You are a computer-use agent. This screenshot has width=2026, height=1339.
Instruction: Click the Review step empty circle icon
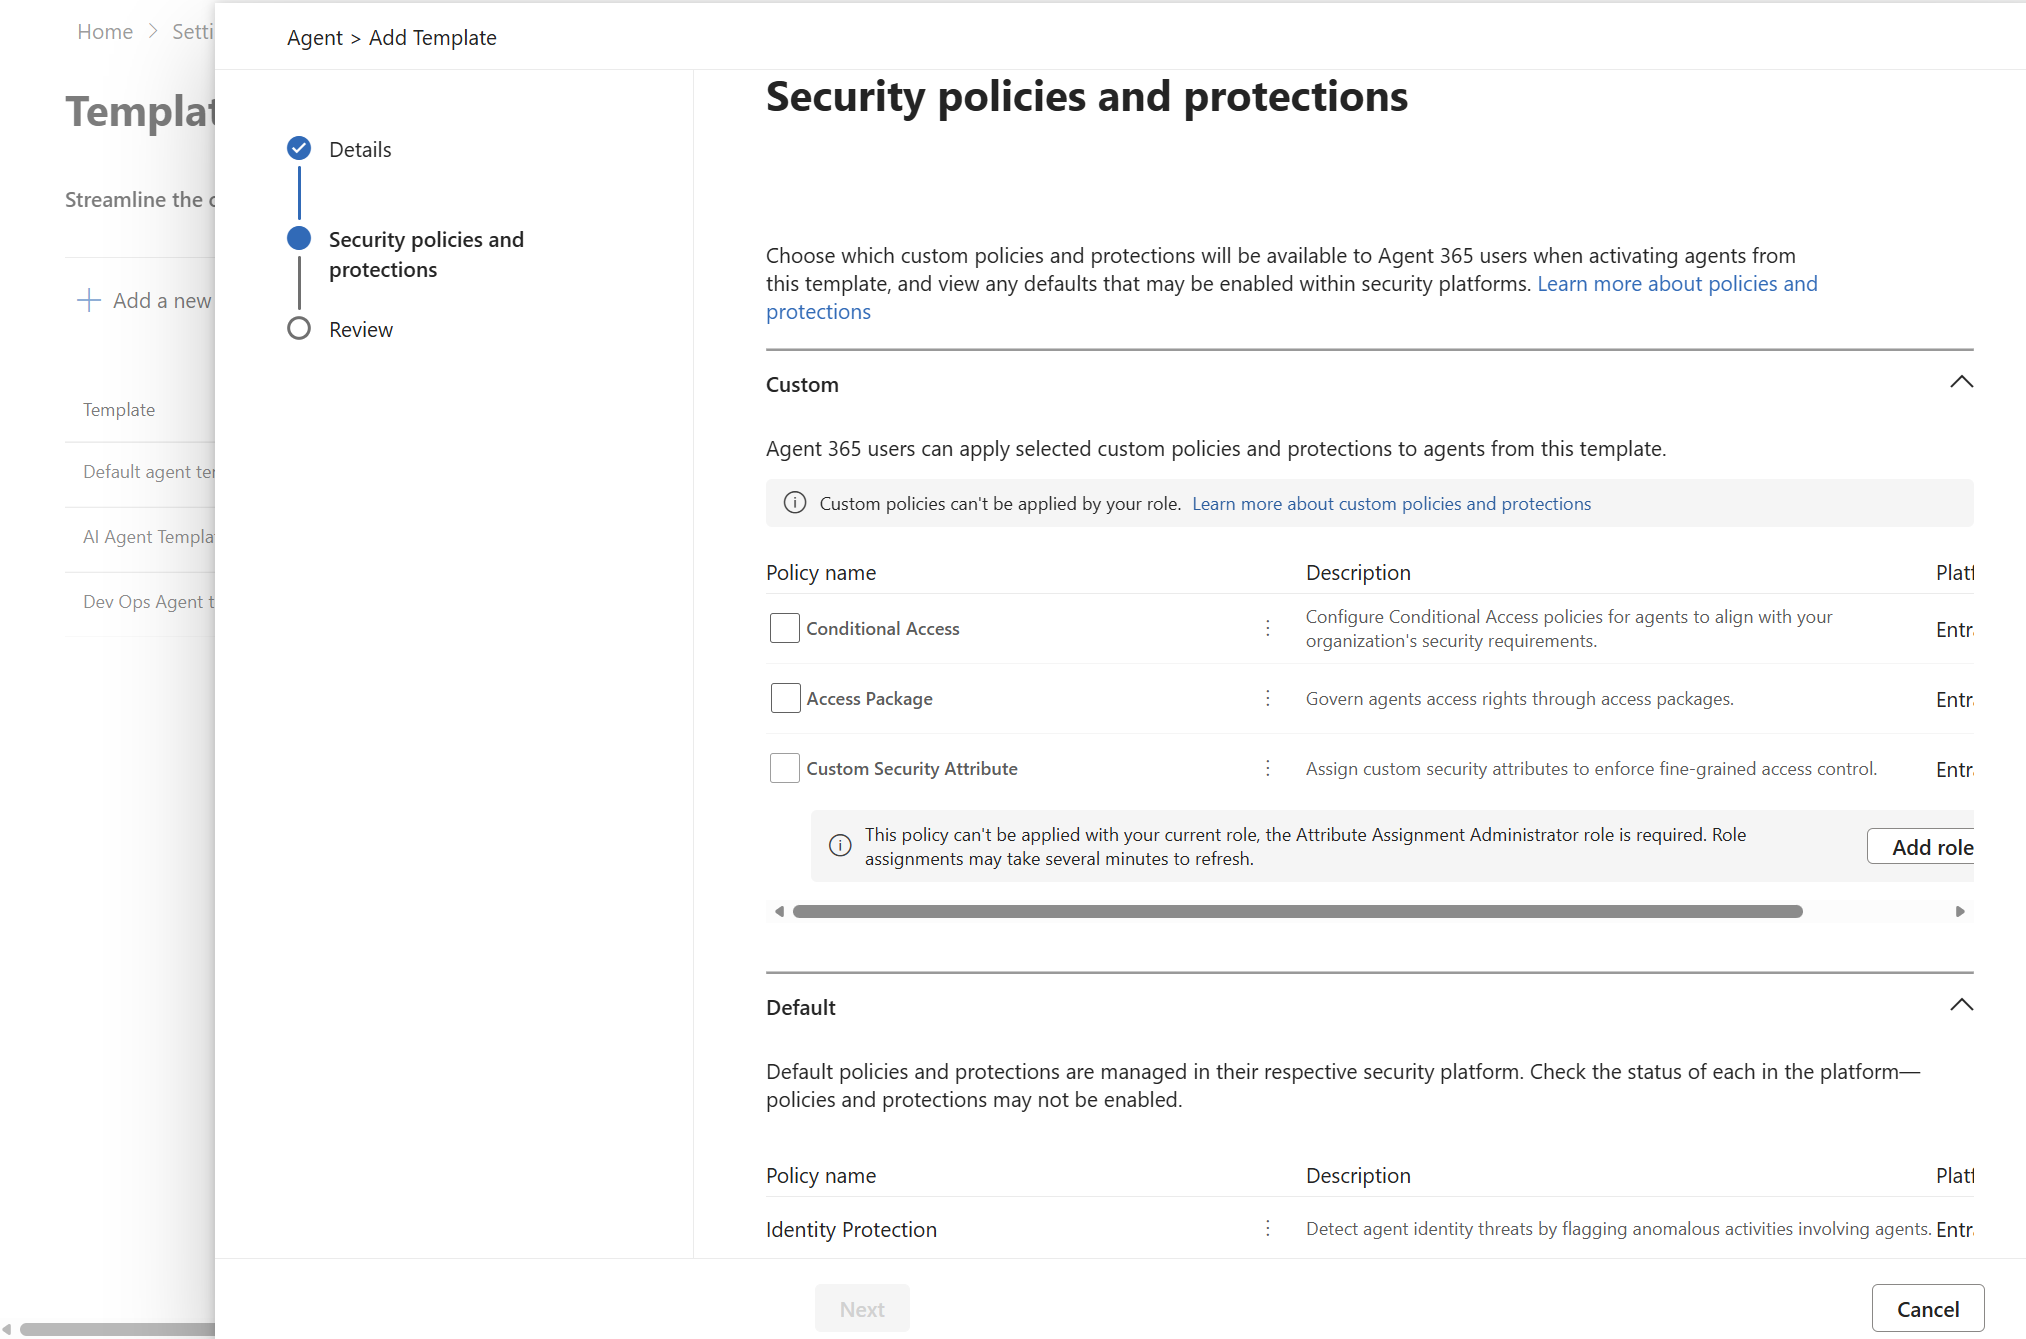(x=299, y=328)
